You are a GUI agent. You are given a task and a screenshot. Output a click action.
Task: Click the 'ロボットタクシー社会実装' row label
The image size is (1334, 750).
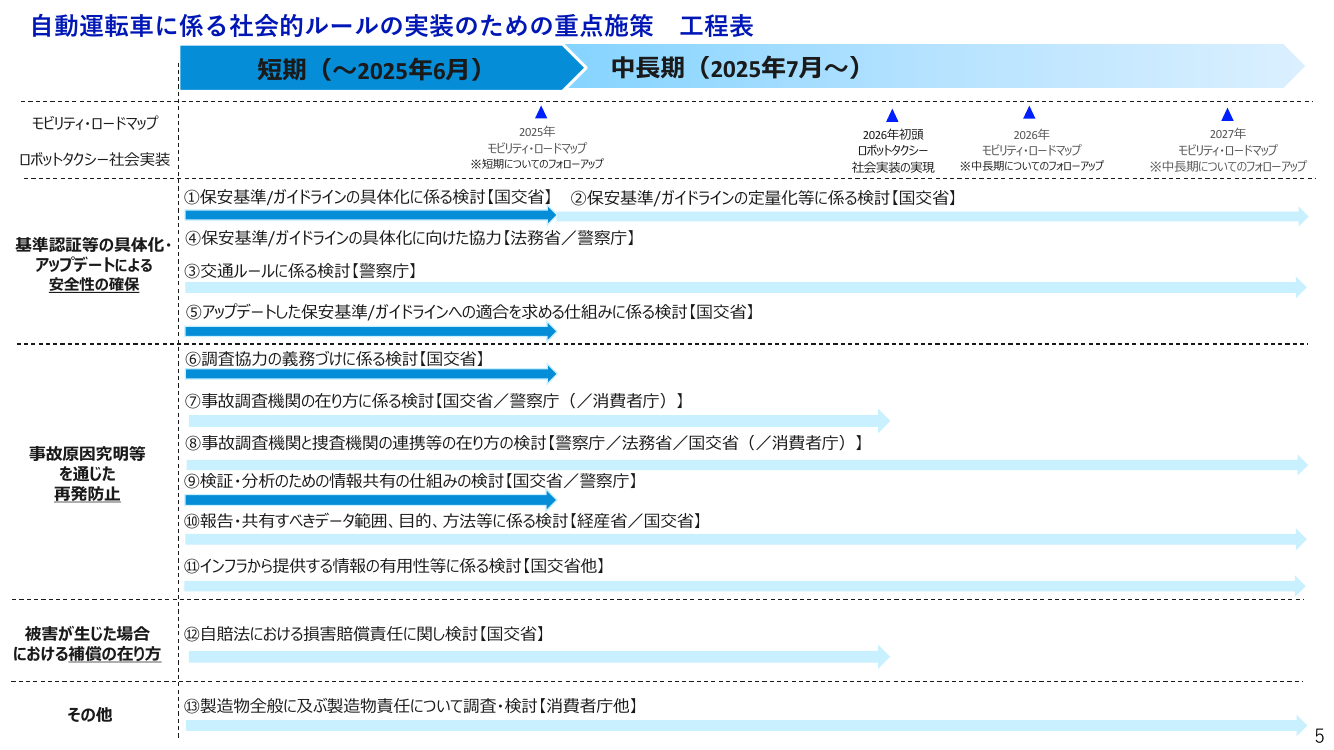coord(95,159)
